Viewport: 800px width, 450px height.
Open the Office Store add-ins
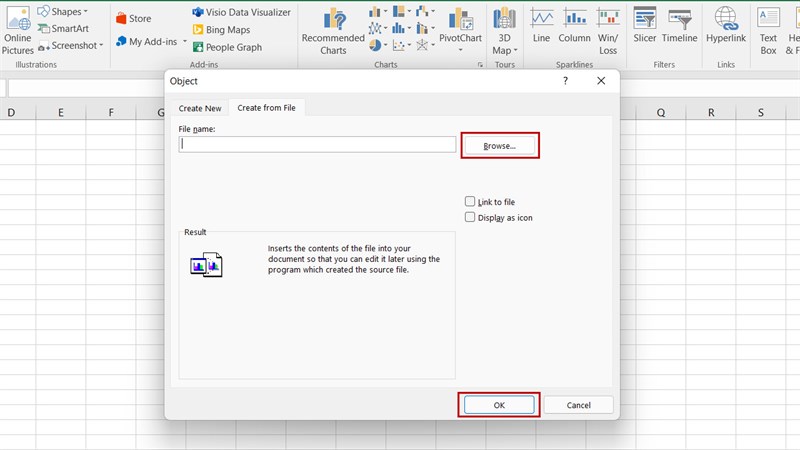coord(133,18)
